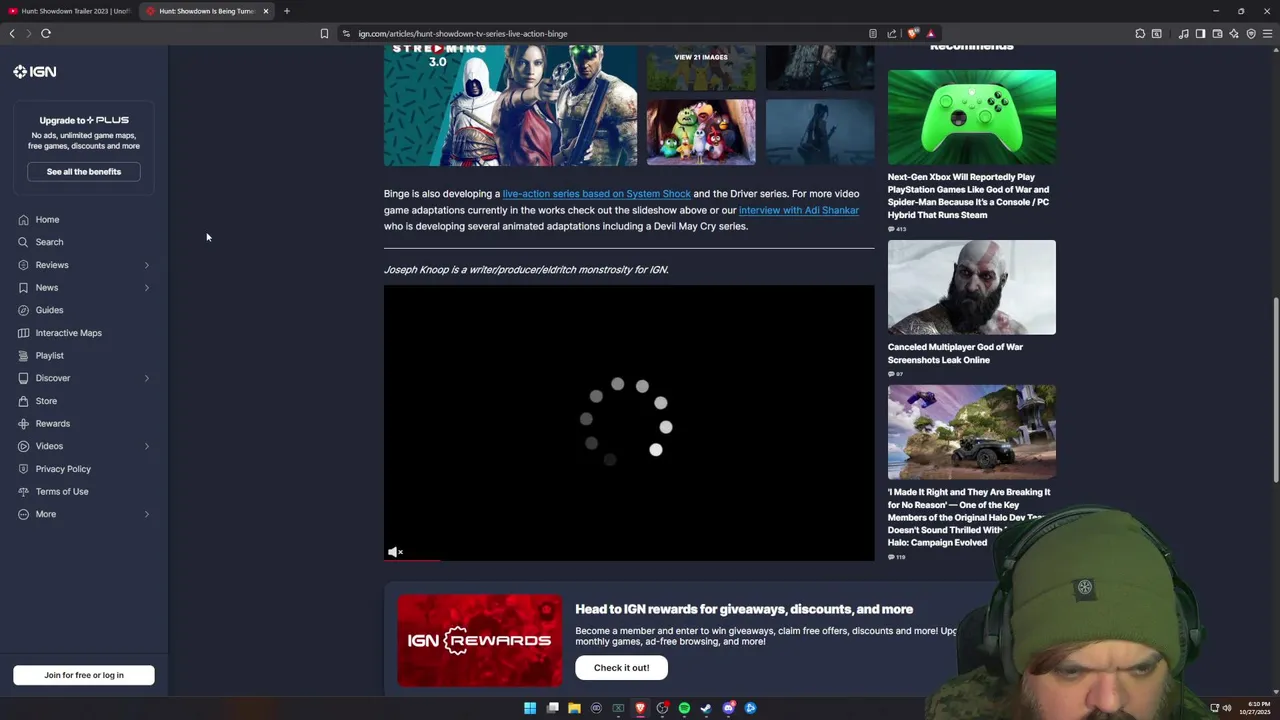Click the 413 comments count
The width and height of the screenshot is (1280, 720).
897,229
